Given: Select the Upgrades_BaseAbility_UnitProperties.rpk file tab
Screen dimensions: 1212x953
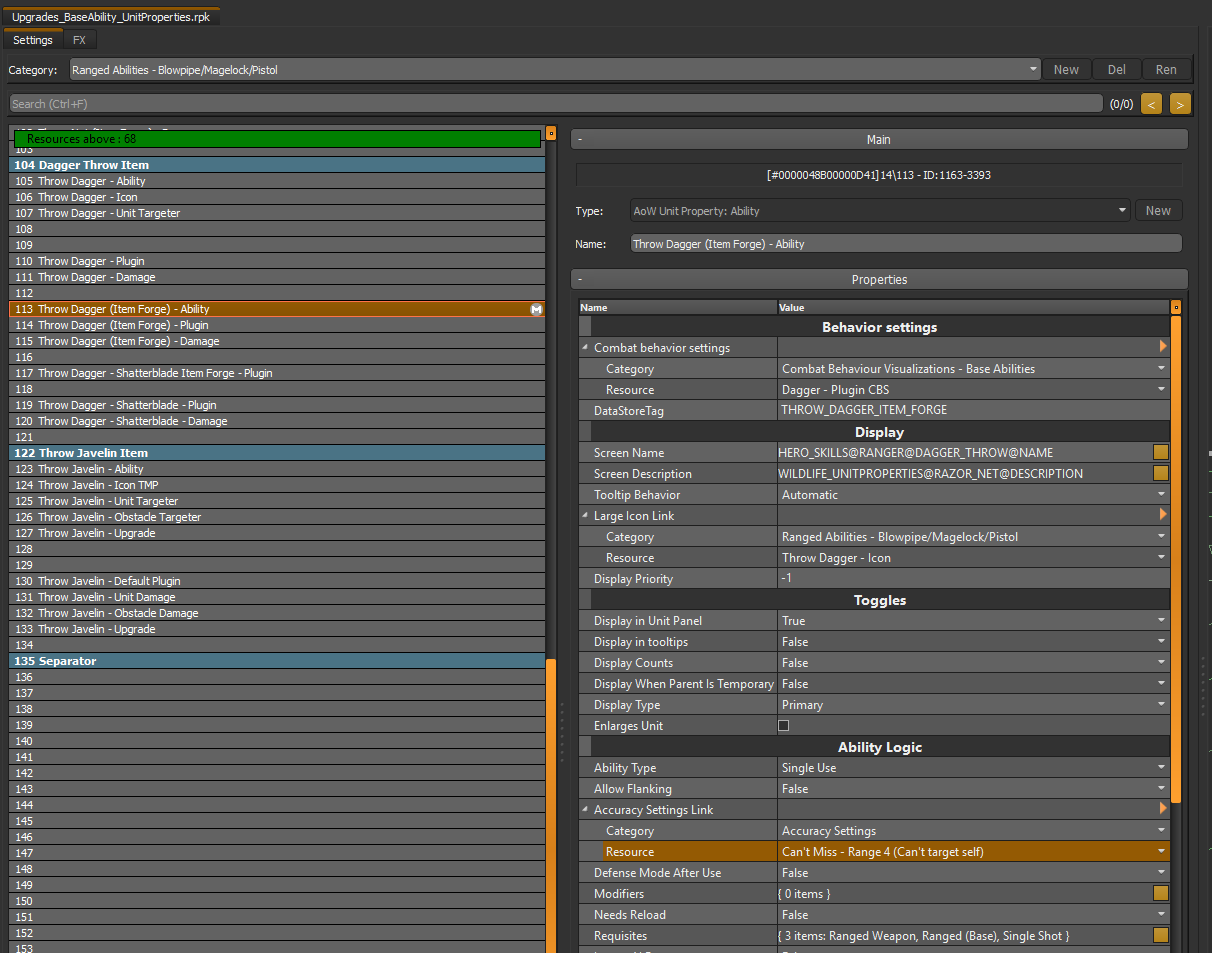Looking at the screenshot, I should pyautogui.click(x=111, y=17).
